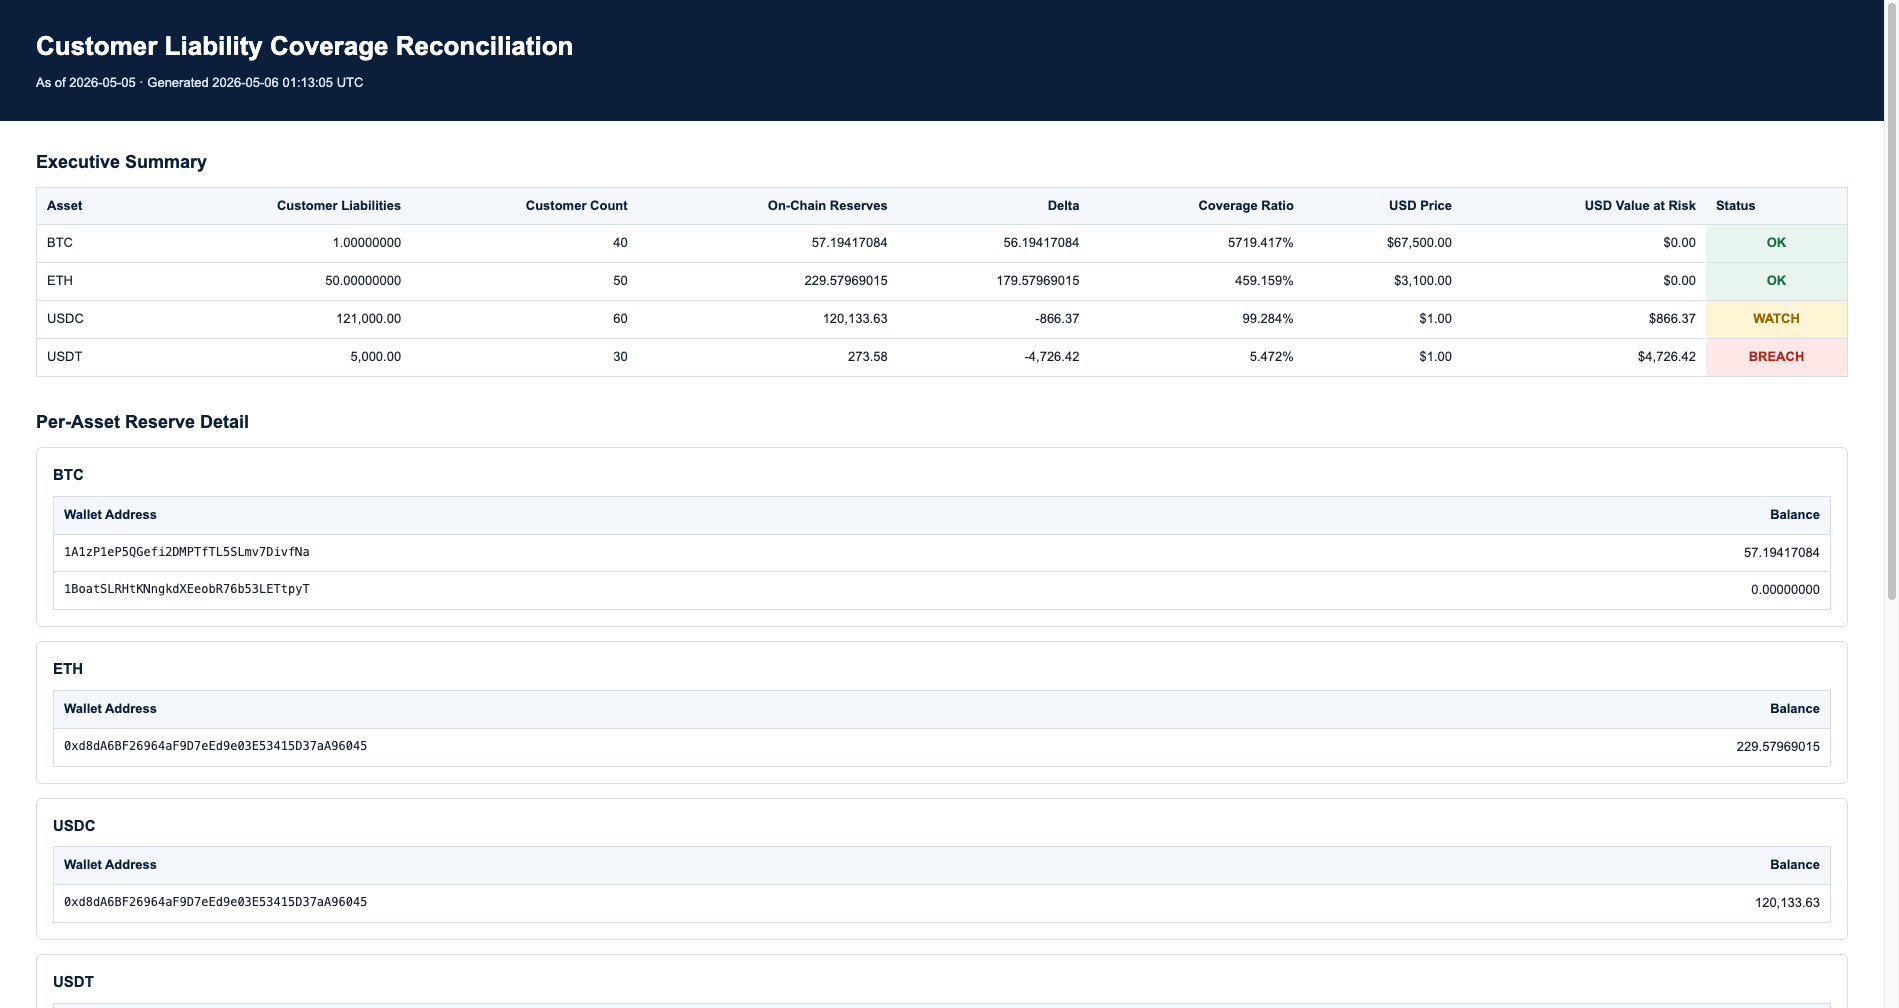This screenshot has height=1008, width=1899.
Task: Click the Status column header
Action: (x=1736, y=206)
